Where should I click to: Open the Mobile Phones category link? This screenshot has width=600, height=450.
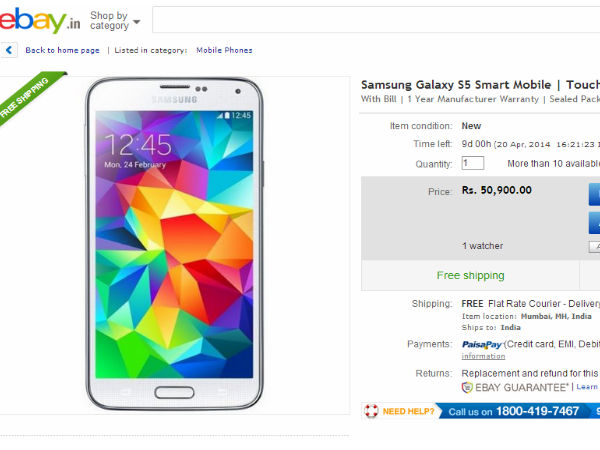224,50
